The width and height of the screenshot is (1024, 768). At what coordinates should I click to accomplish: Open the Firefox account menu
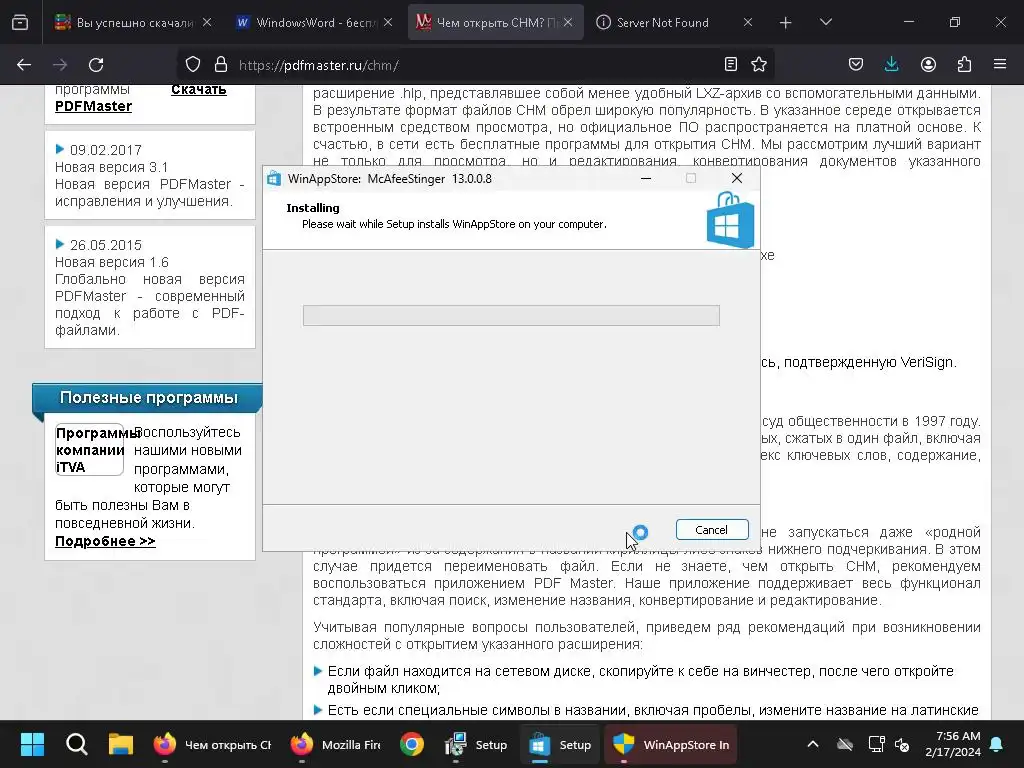click(x=928, y=65)
